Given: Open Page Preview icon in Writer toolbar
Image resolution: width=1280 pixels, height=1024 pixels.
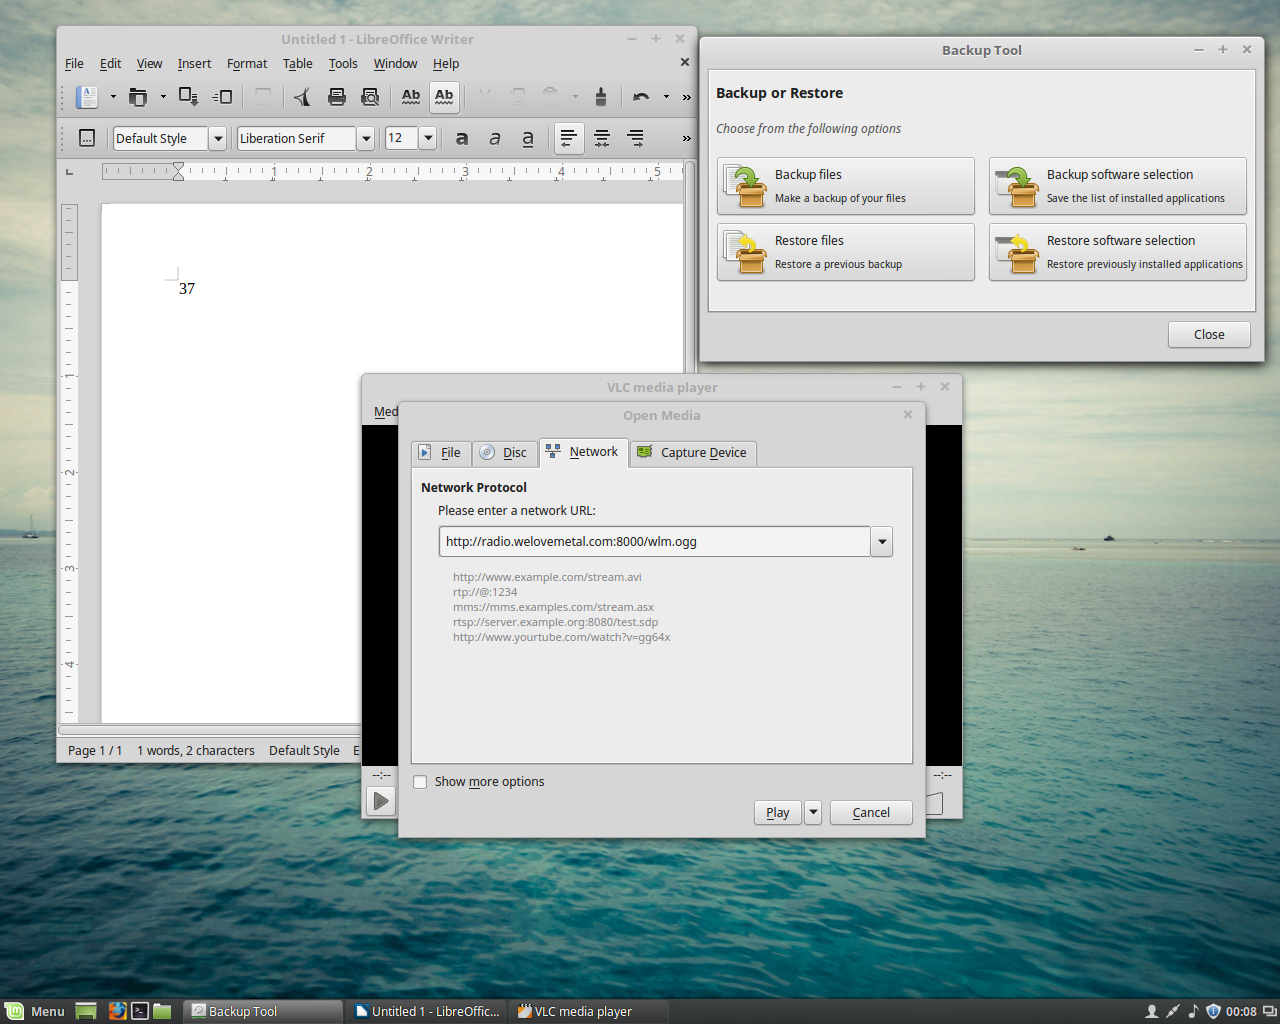Looking at the screenshot, I should (x=370, y=97).
